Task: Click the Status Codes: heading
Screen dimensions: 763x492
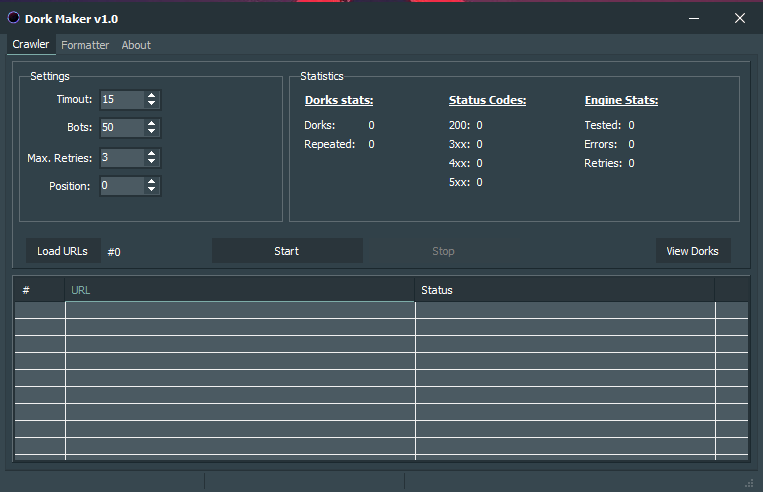Action: click(487, 100)
